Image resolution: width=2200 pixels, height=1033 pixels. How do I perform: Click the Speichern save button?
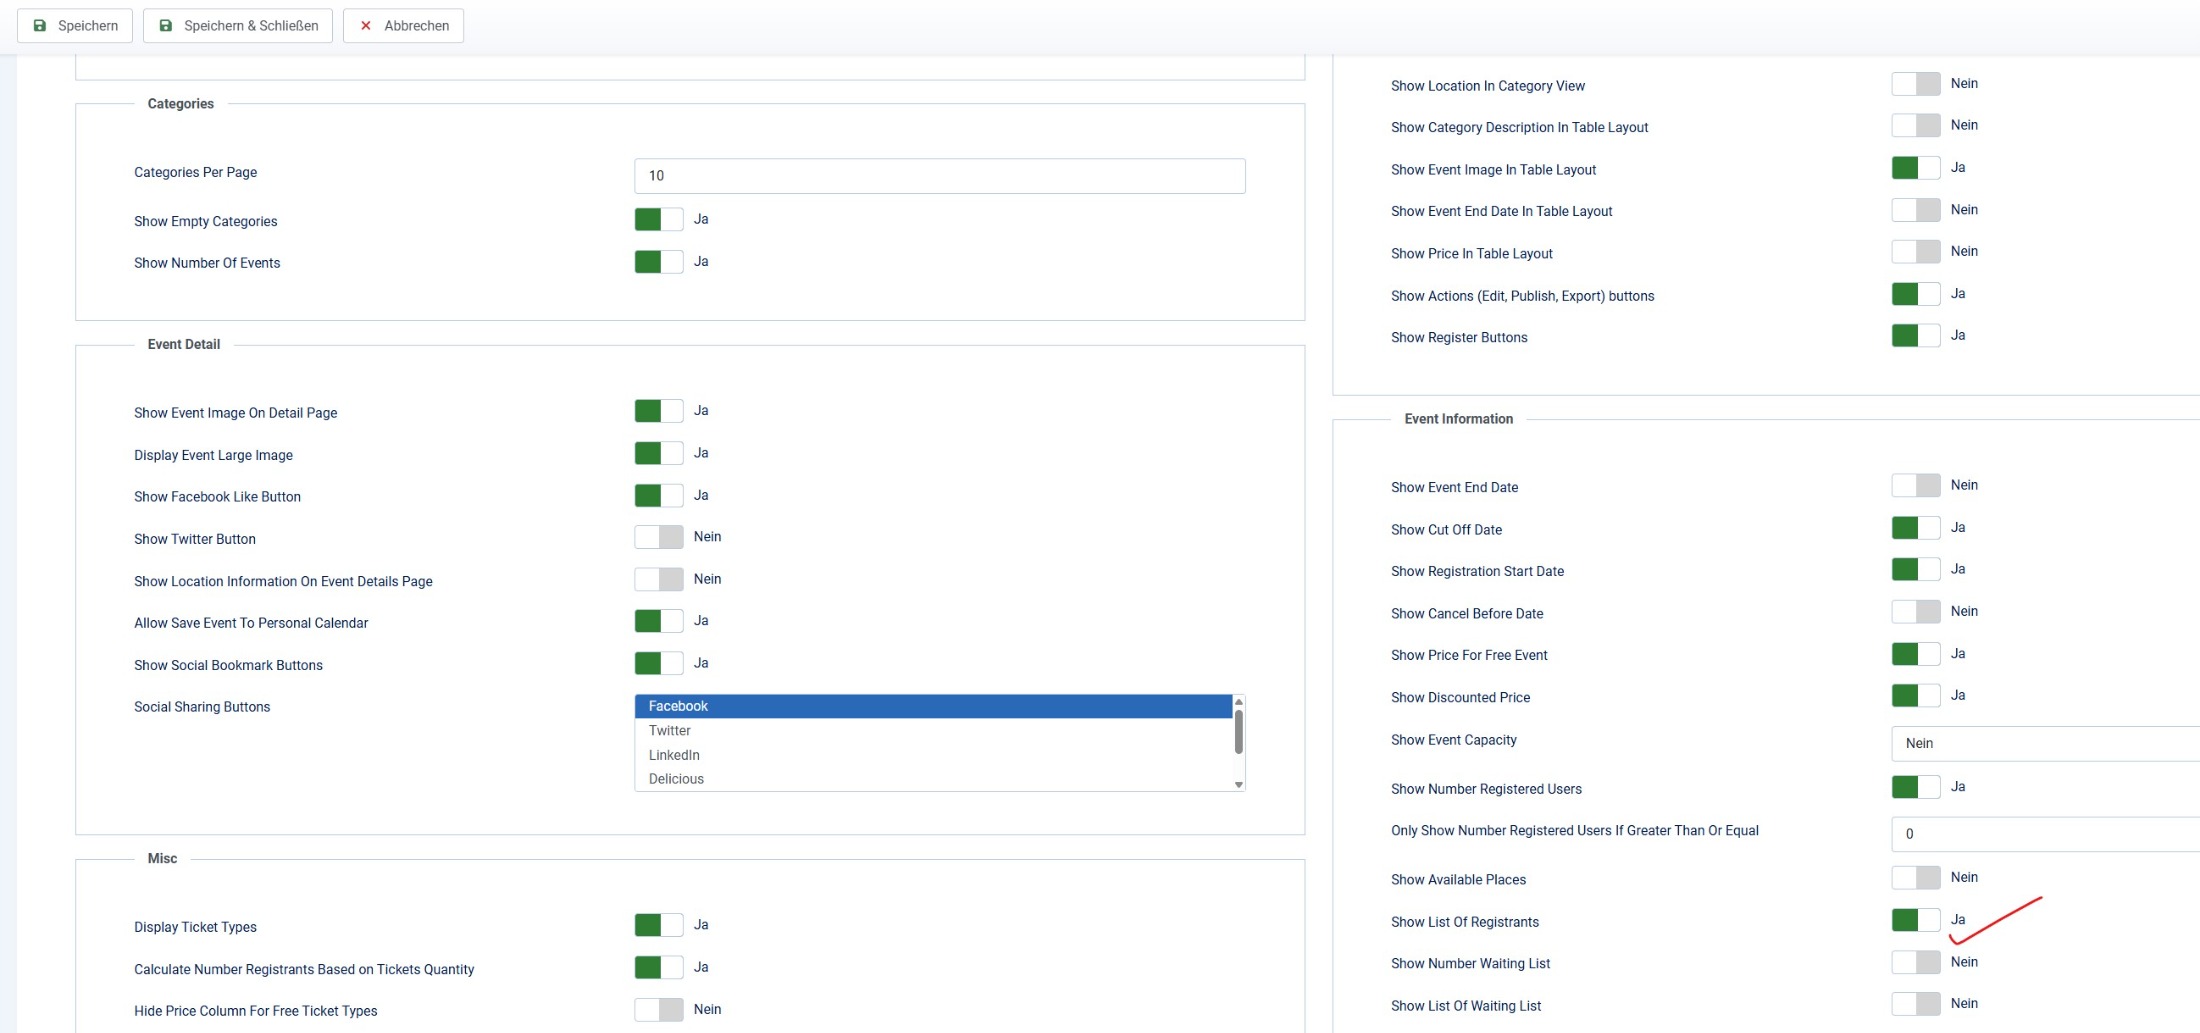75,25
